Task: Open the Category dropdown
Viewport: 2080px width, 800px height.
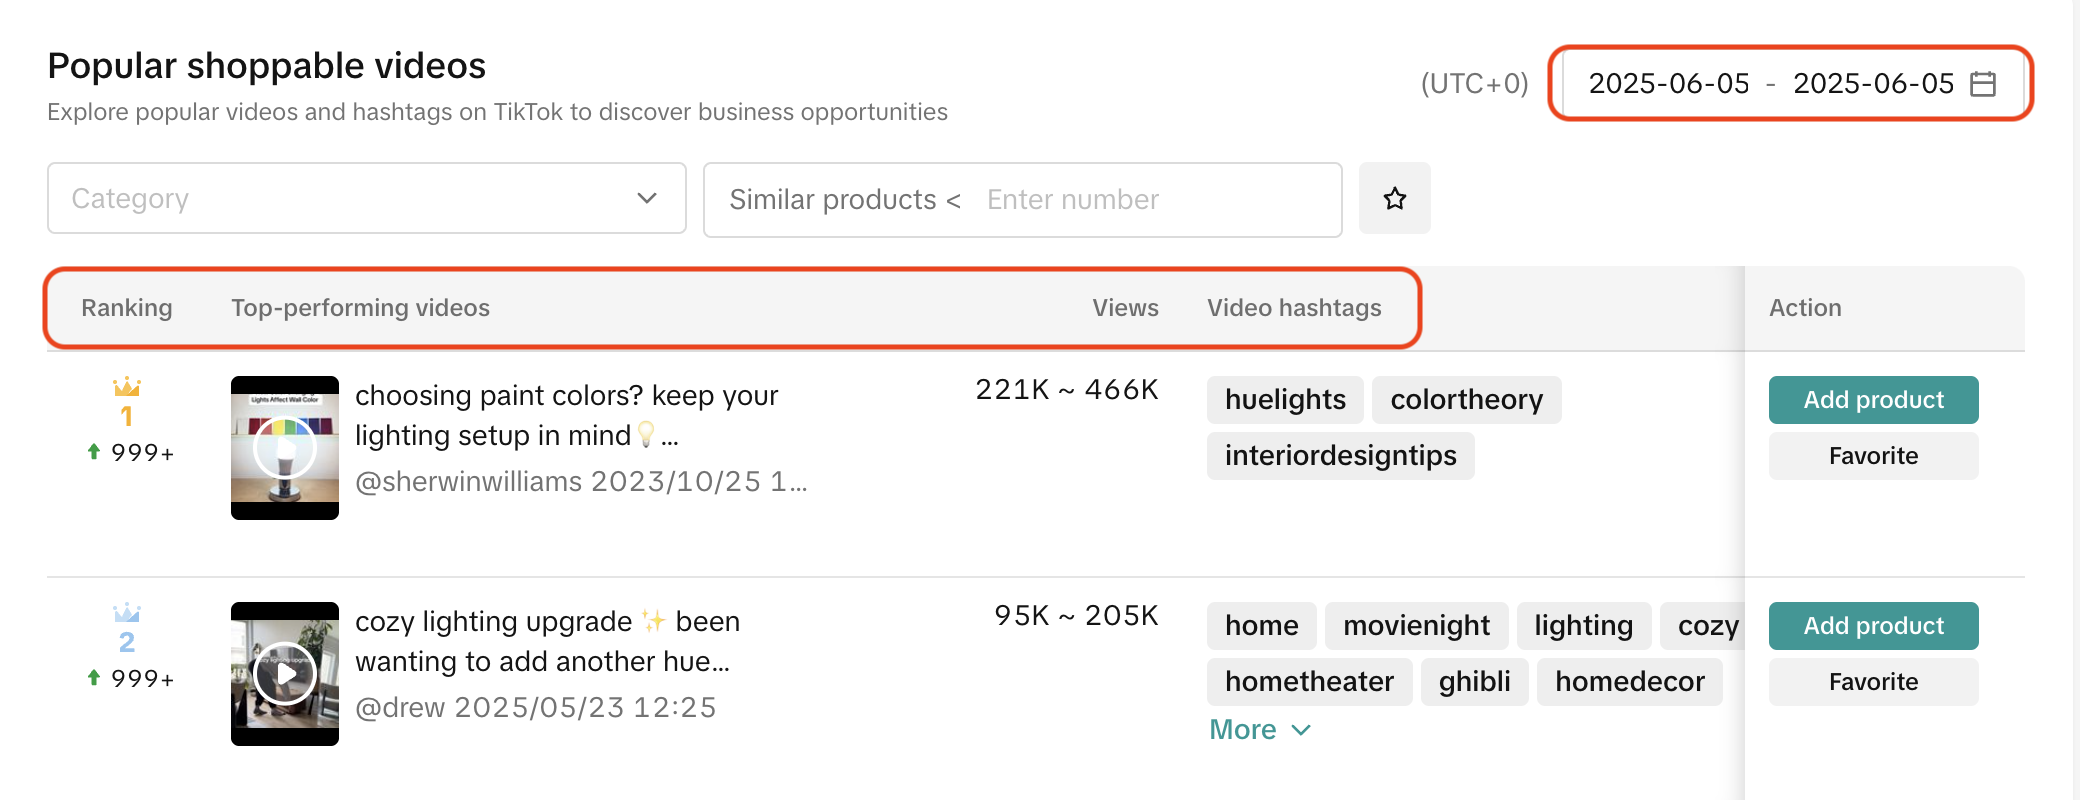Action: click(366, 199)
